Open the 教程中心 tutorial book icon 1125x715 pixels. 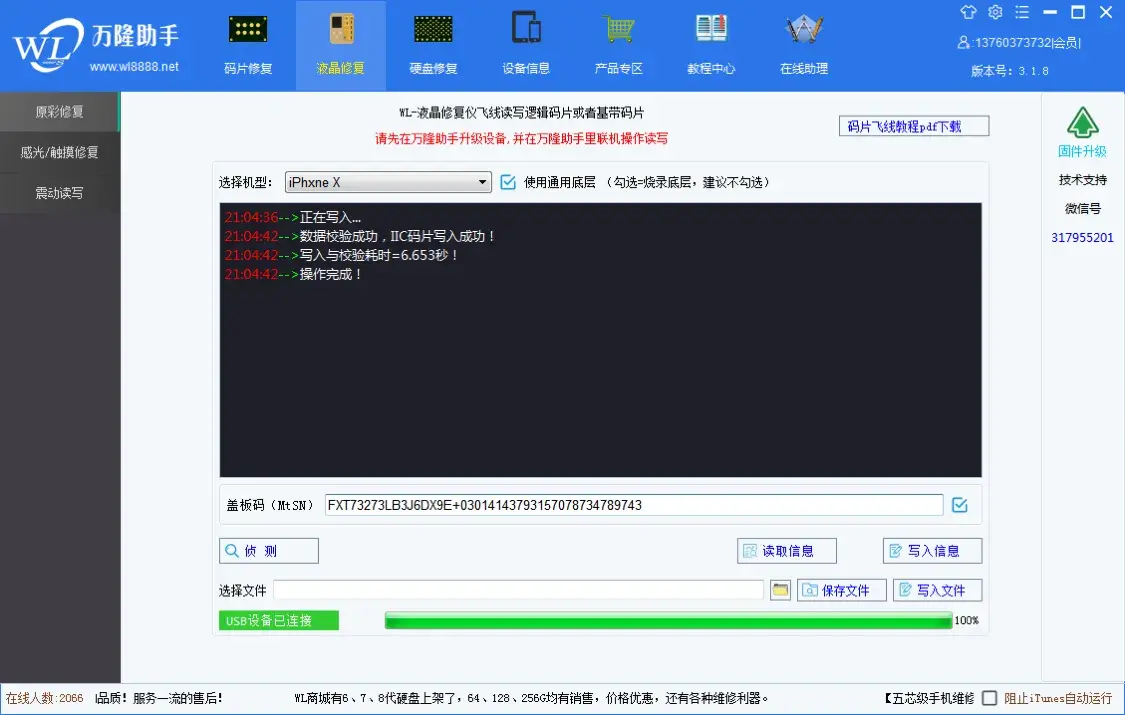point(711,30)
